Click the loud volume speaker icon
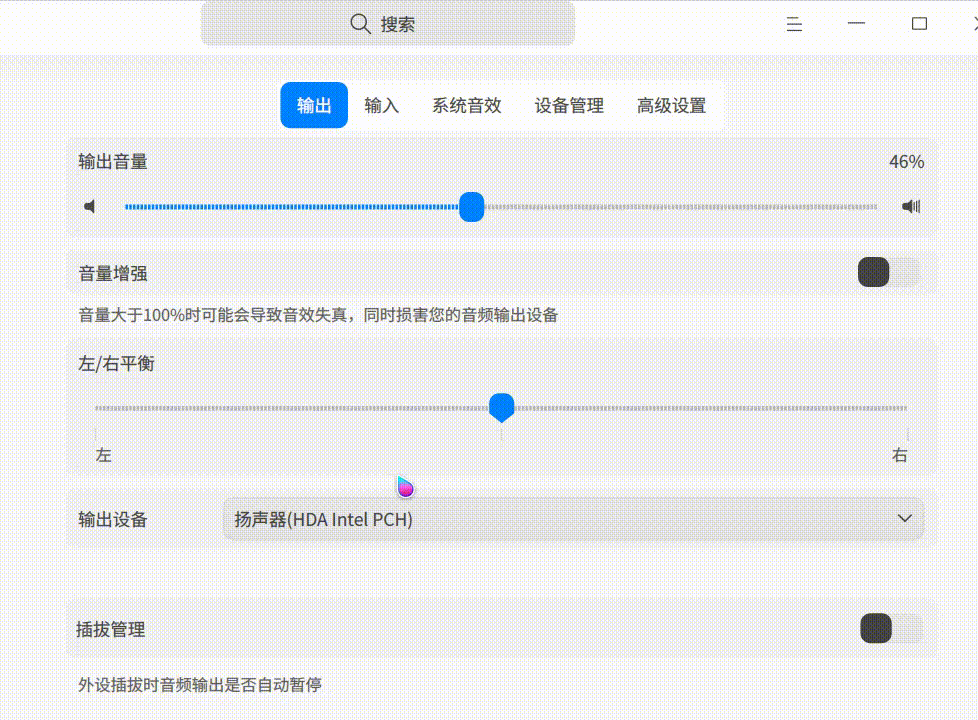This screenshot has width=978, height=720. (x=911, y=207)
